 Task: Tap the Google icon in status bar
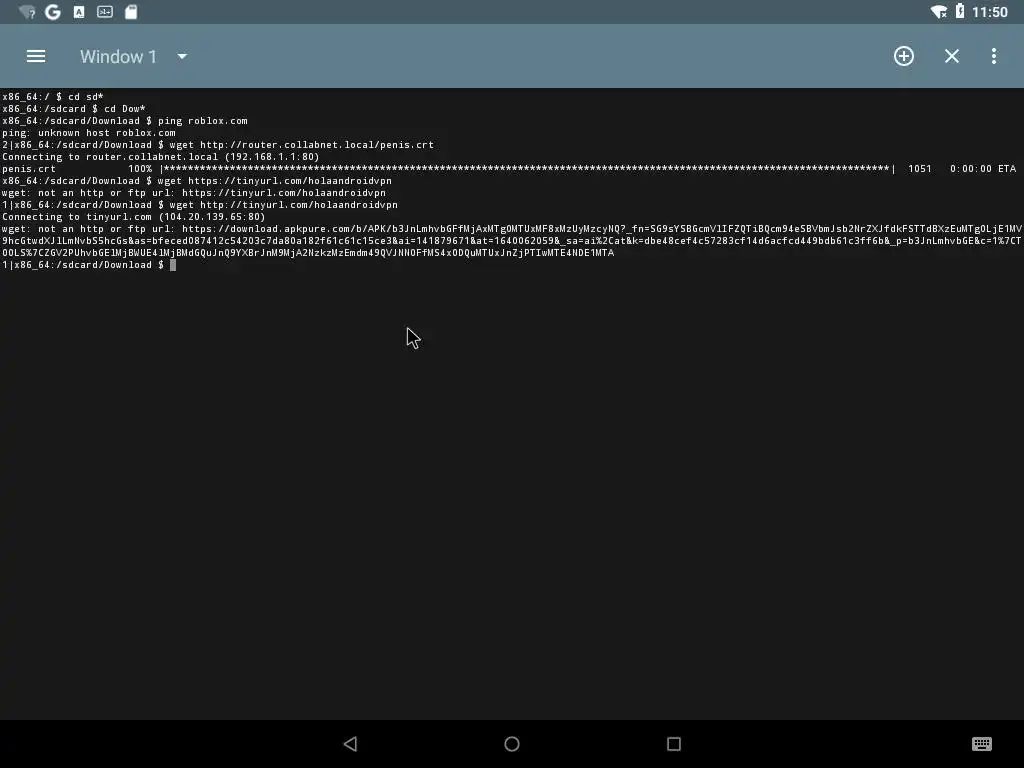point(53,12)
